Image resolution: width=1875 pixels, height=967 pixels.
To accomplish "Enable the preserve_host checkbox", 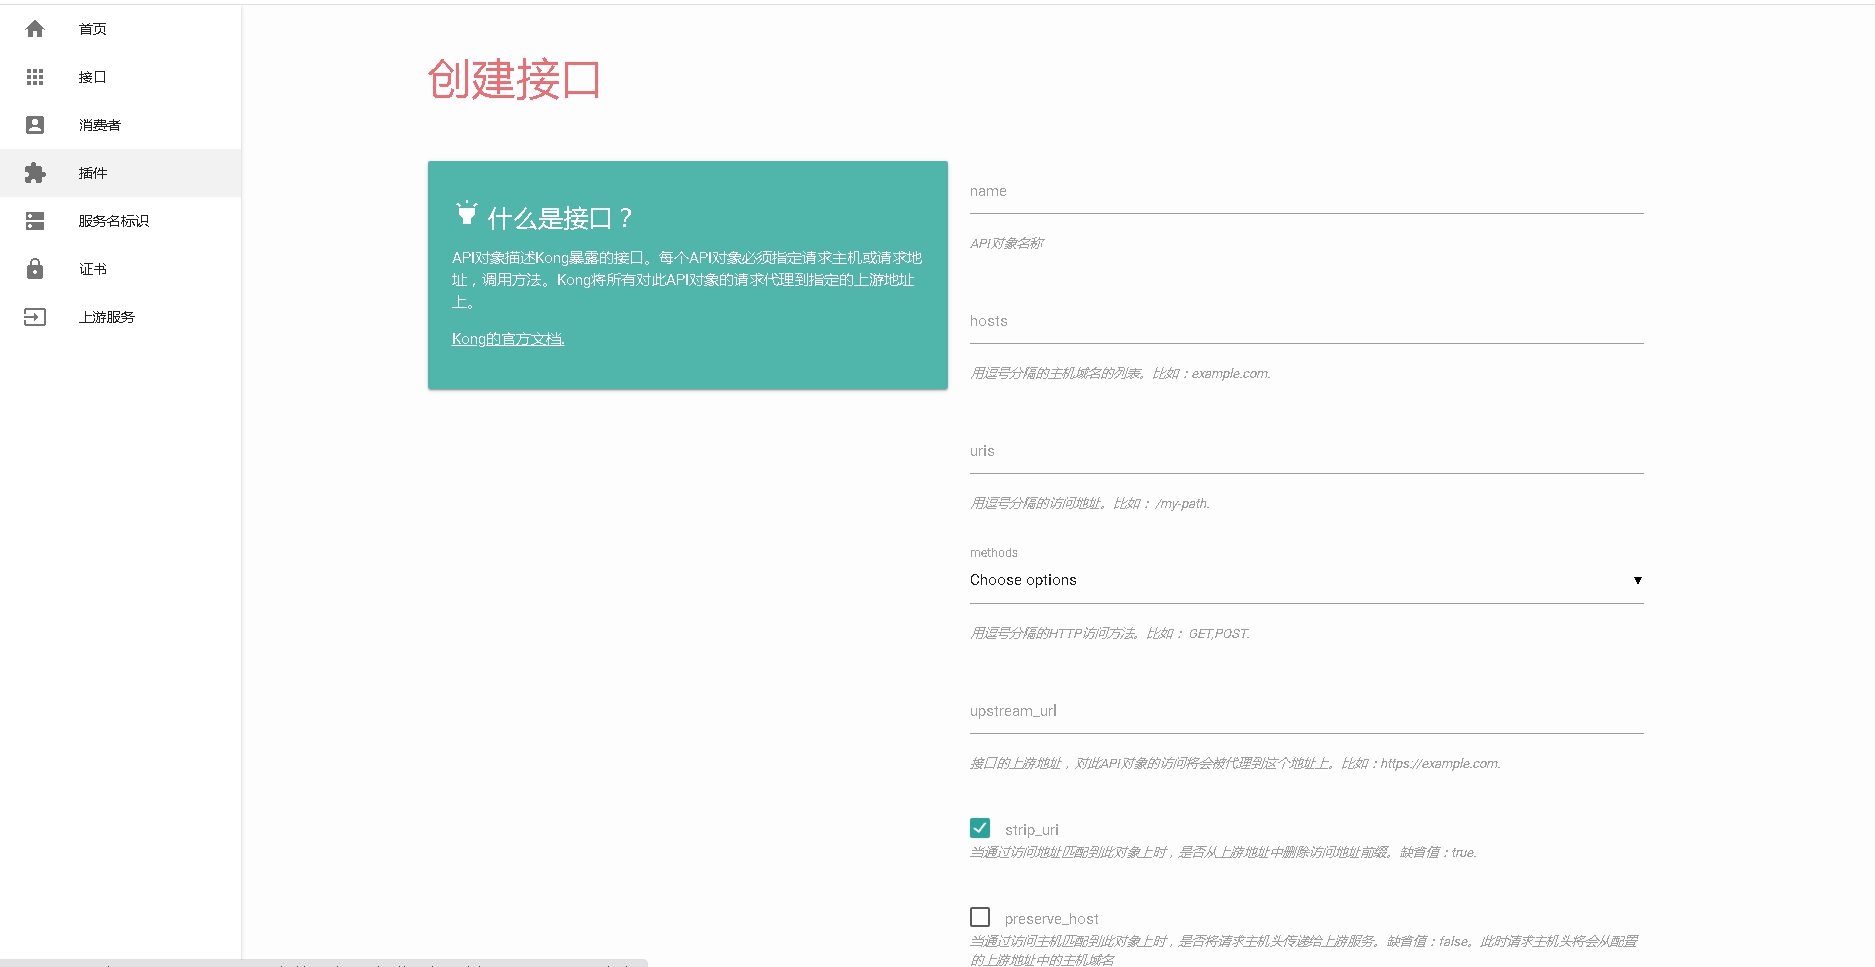I will (x=980, y=917).
